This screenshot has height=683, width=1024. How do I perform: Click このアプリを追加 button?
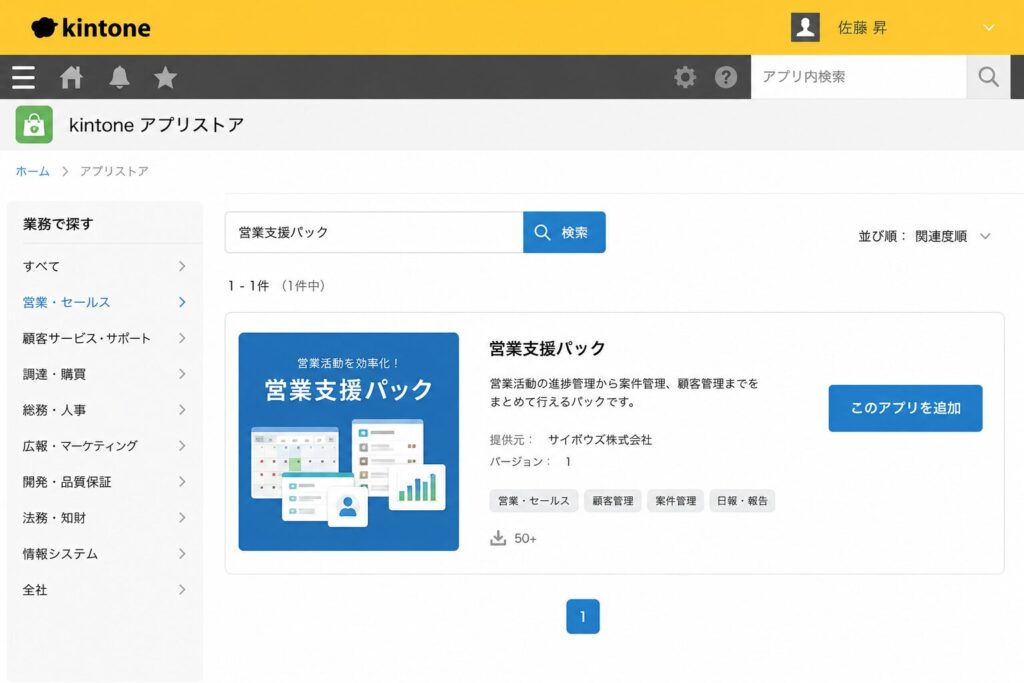tap(905, 408)
